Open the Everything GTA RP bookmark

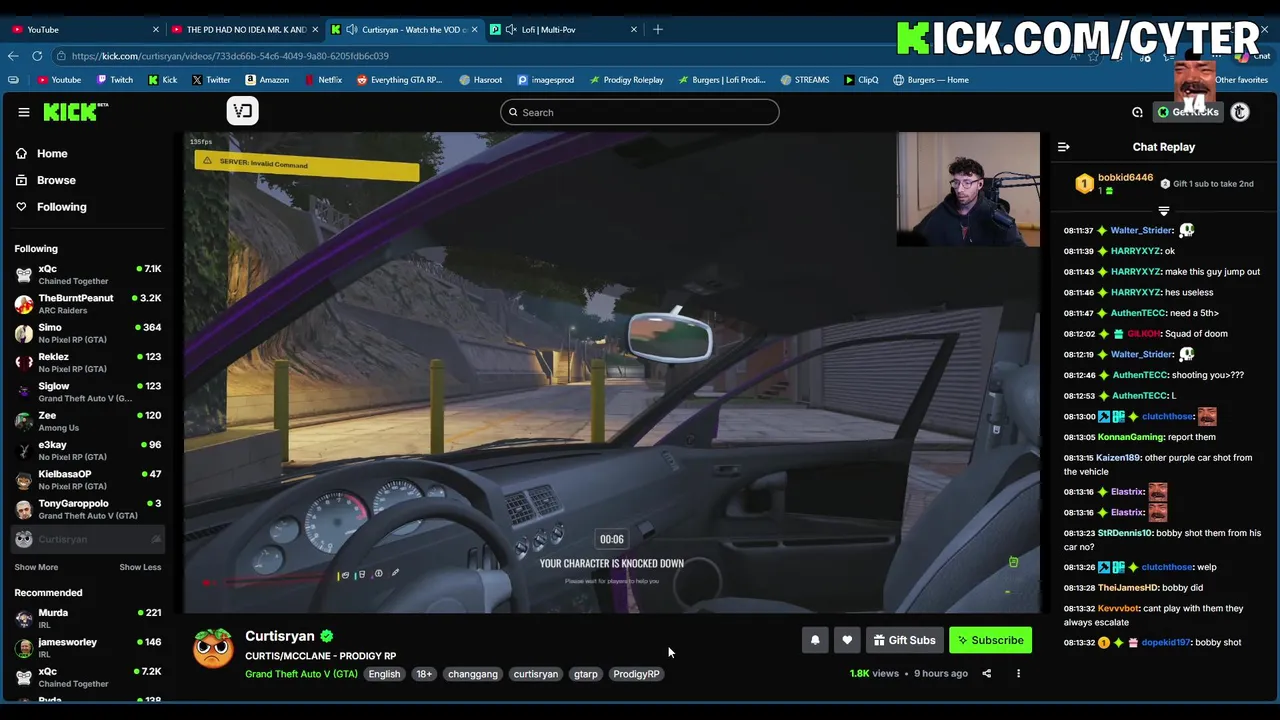(x=399, y=80)
